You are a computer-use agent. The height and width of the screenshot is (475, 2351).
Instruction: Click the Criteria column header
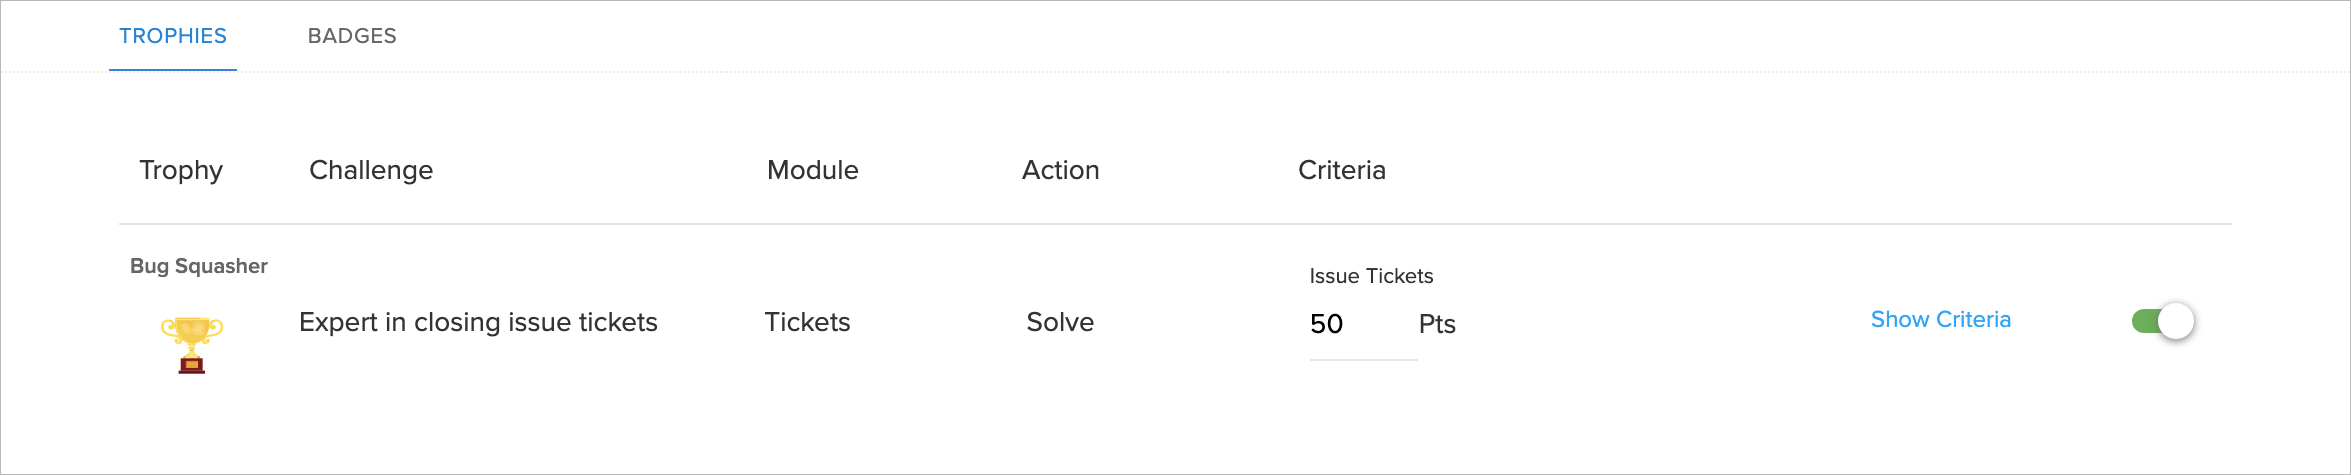coord(1341,170)
